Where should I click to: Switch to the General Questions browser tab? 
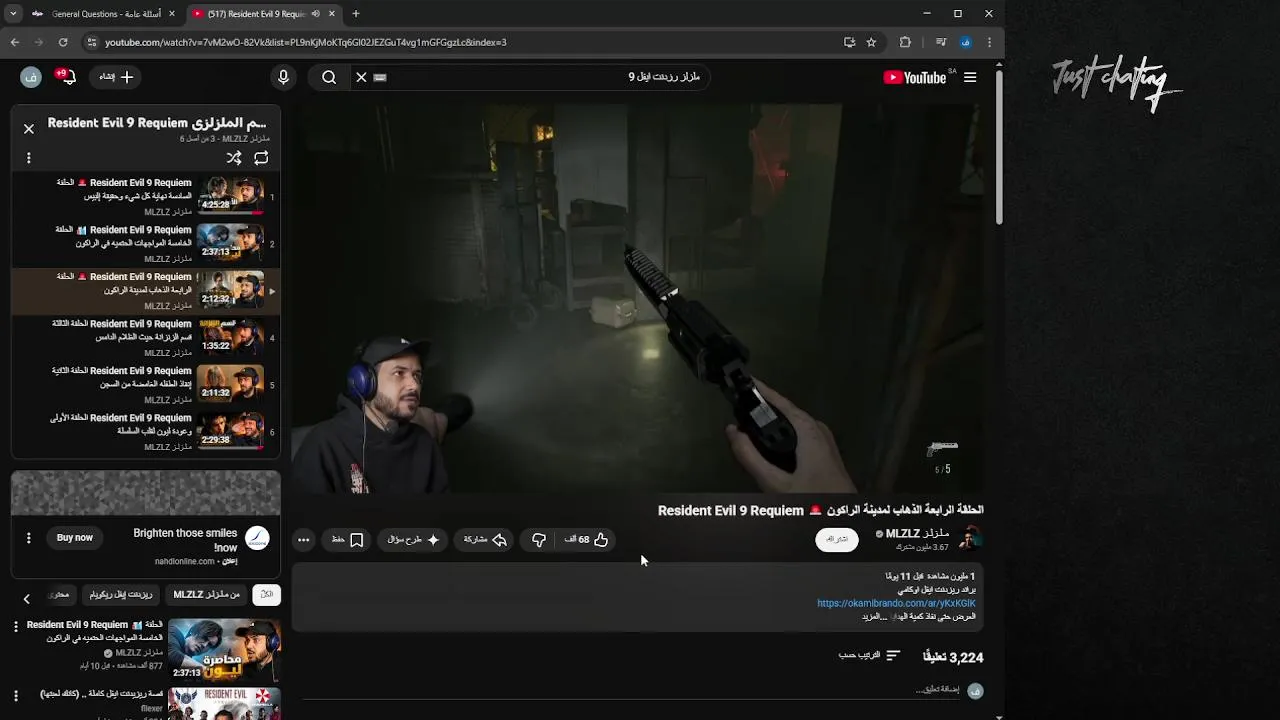[x=104, y=14]
